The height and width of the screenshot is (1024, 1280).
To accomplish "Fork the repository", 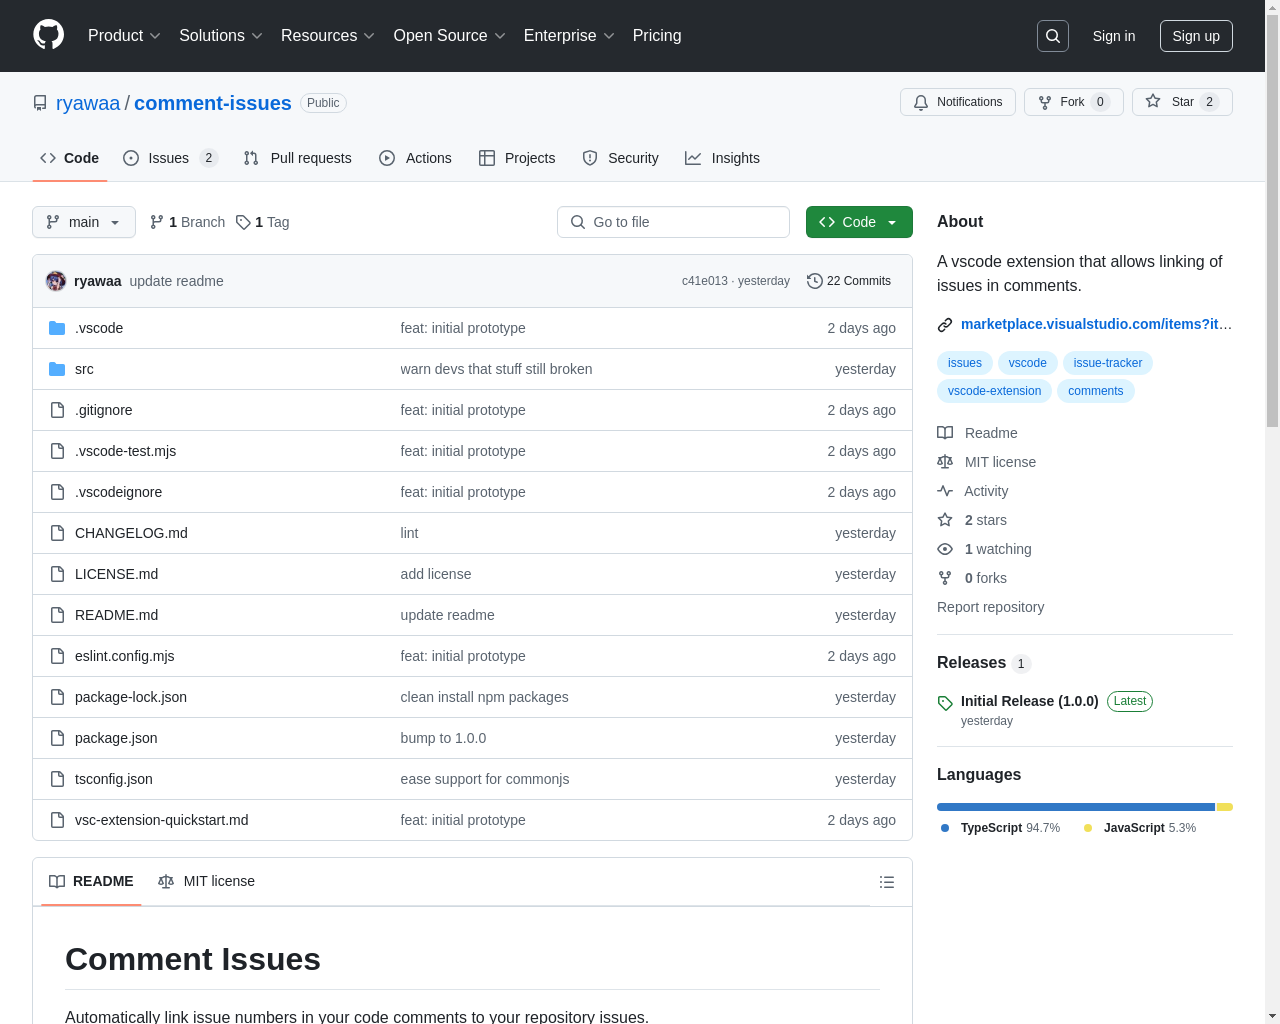I will (x=1073, y=102).
